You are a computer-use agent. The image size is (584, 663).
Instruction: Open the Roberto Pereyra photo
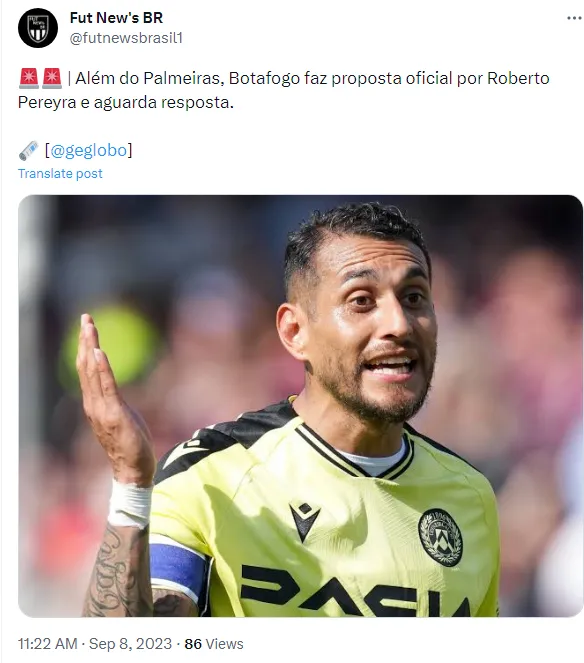tap(301, 405)
